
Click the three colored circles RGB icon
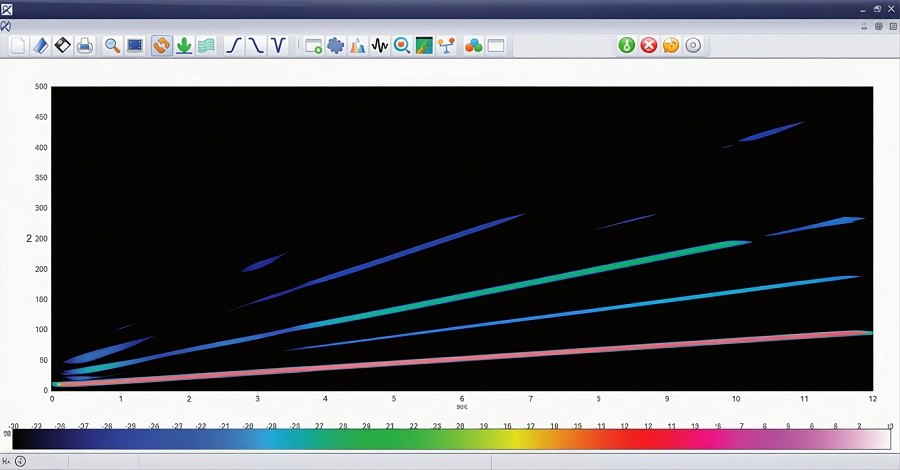474,45
